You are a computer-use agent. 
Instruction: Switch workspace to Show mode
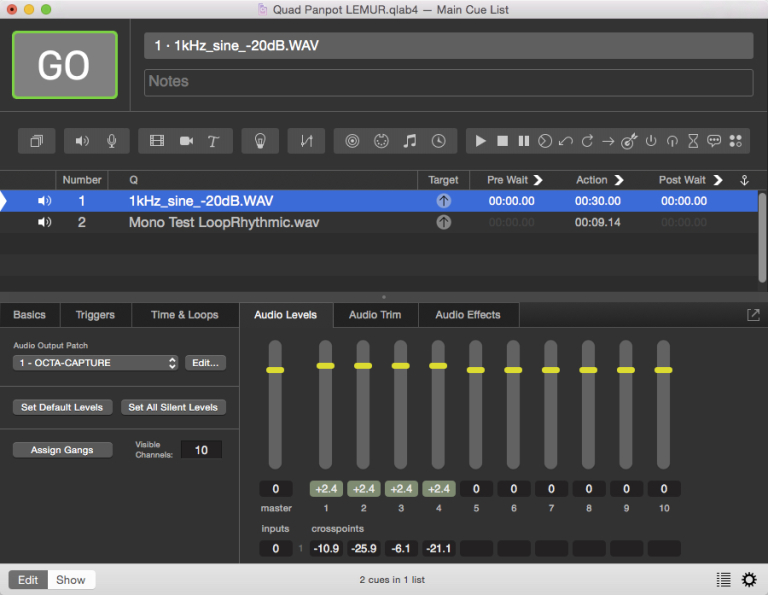(x=71, y=580)
